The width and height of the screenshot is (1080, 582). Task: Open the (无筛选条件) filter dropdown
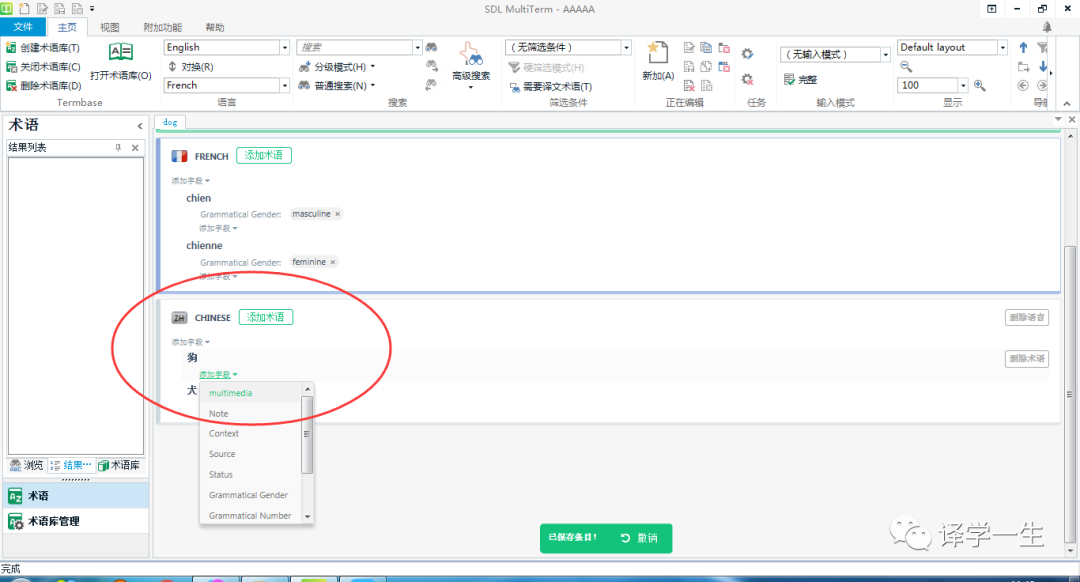tap(626, 48)
